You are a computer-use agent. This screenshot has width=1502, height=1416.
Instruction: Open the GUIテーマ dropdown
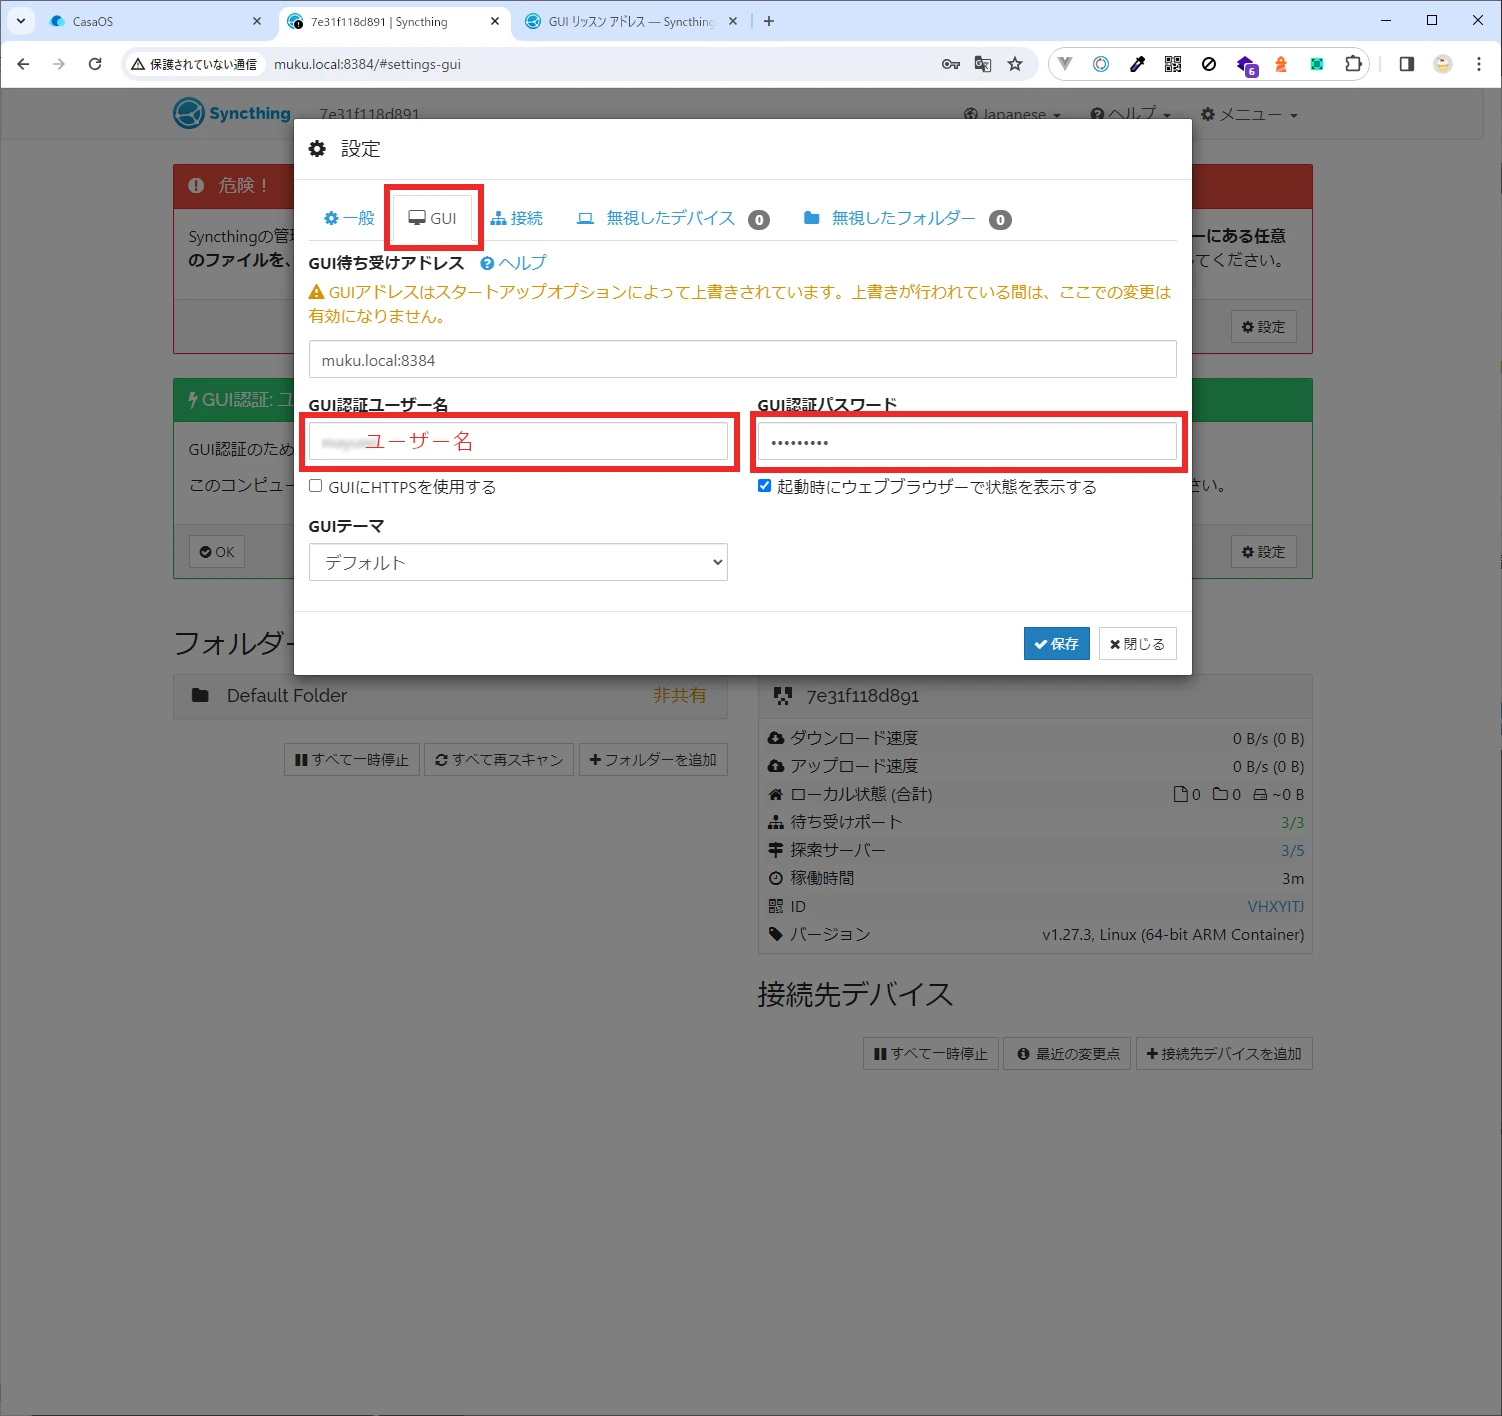point(518,562)
